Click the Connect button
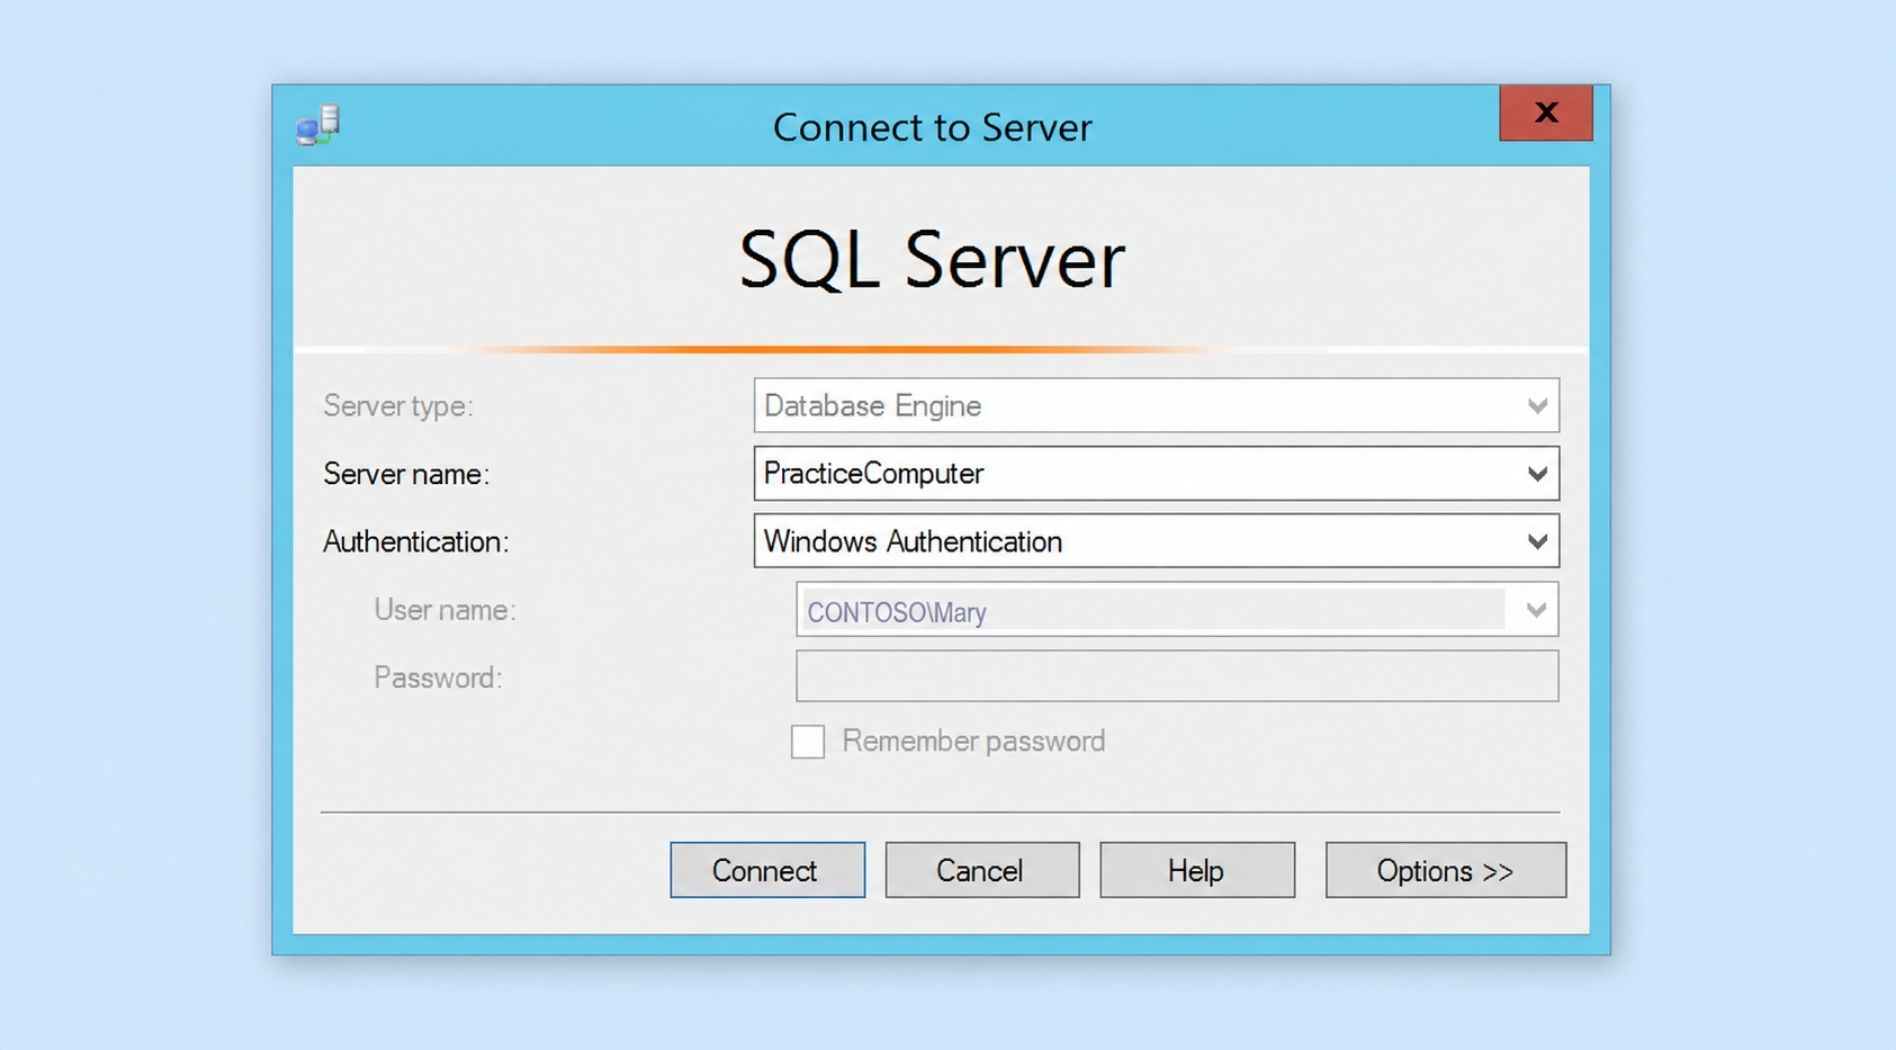The height and width of the screenshot is (1050, 1896). 767,870
